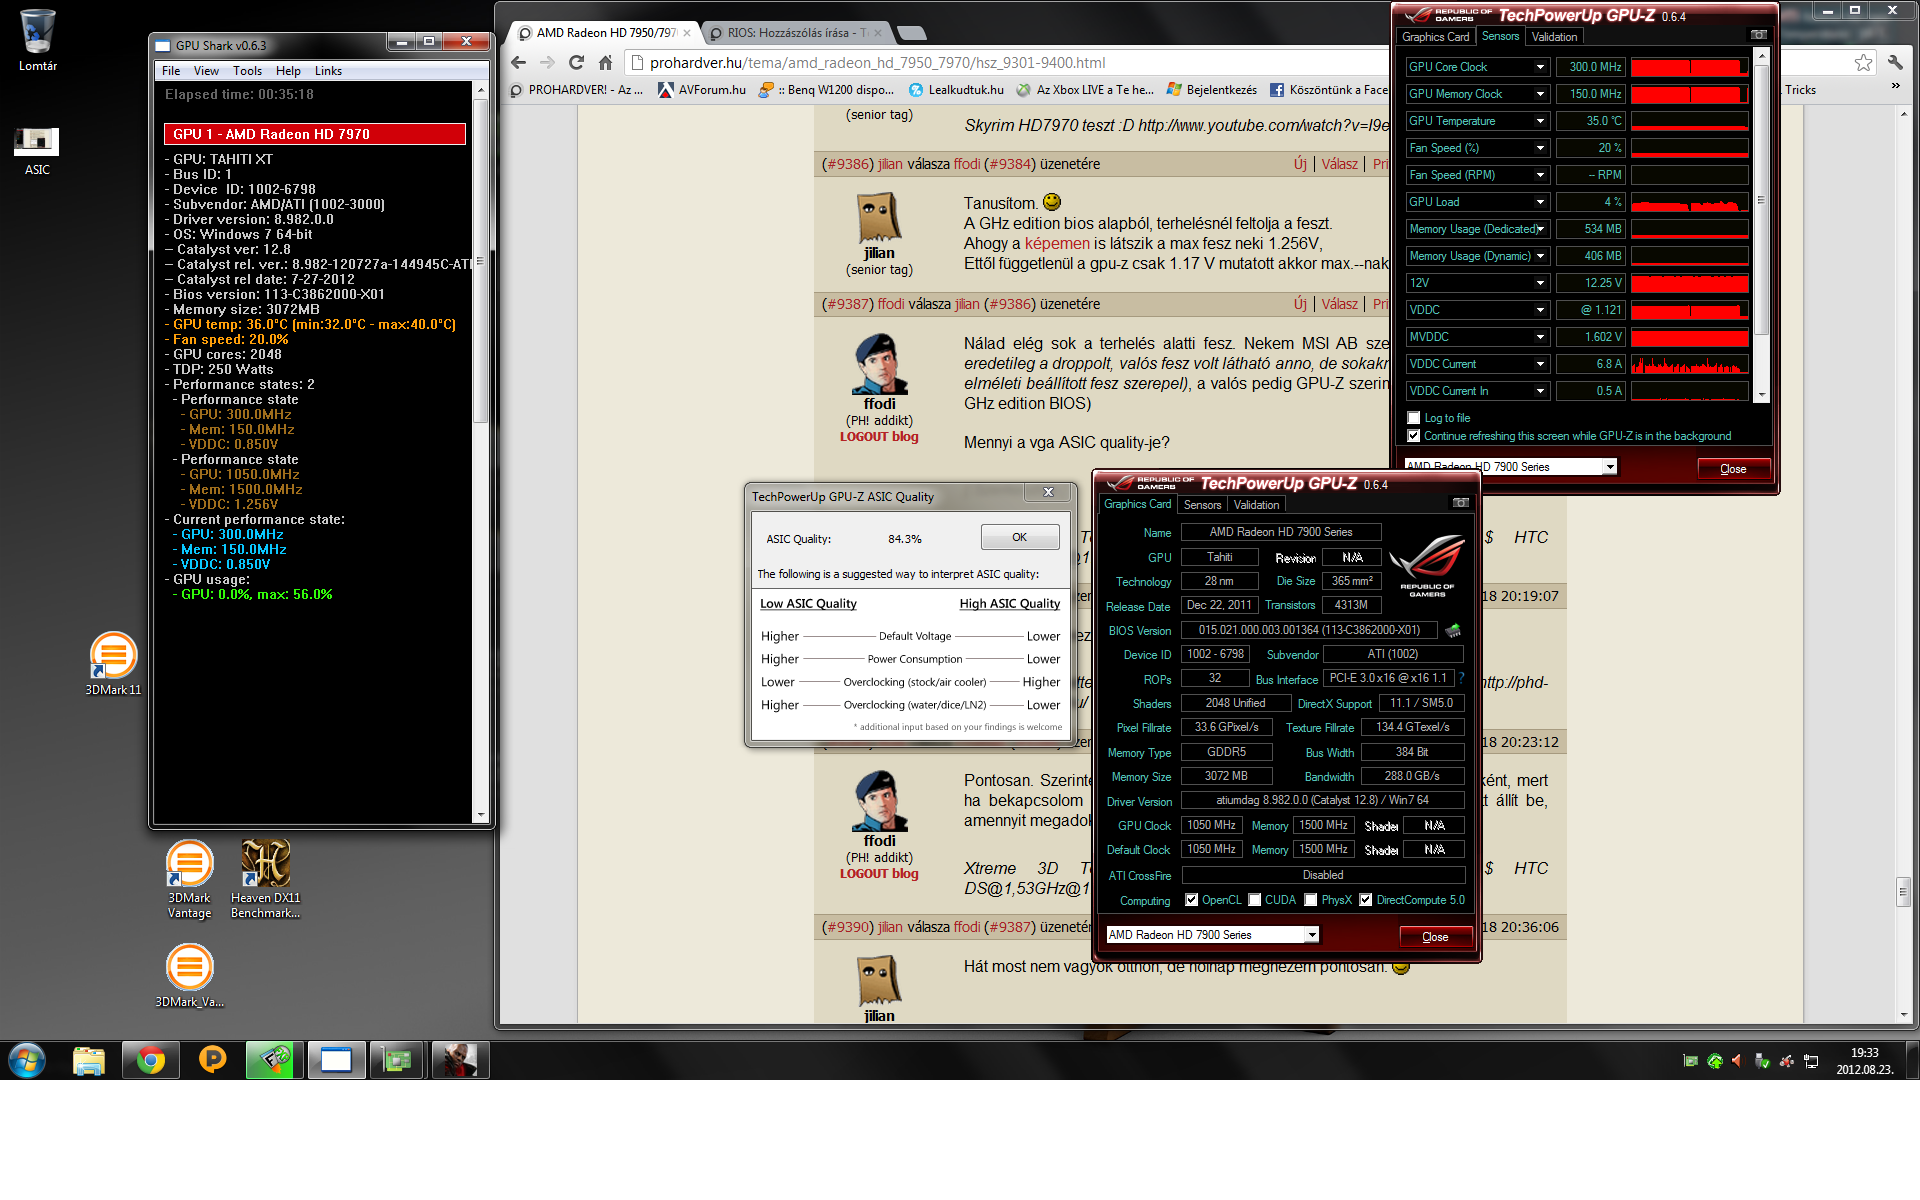This screenshot has width=1920, height=1200.
Task: Open the GPU Load sensor dropdown
Action: 1539,202
